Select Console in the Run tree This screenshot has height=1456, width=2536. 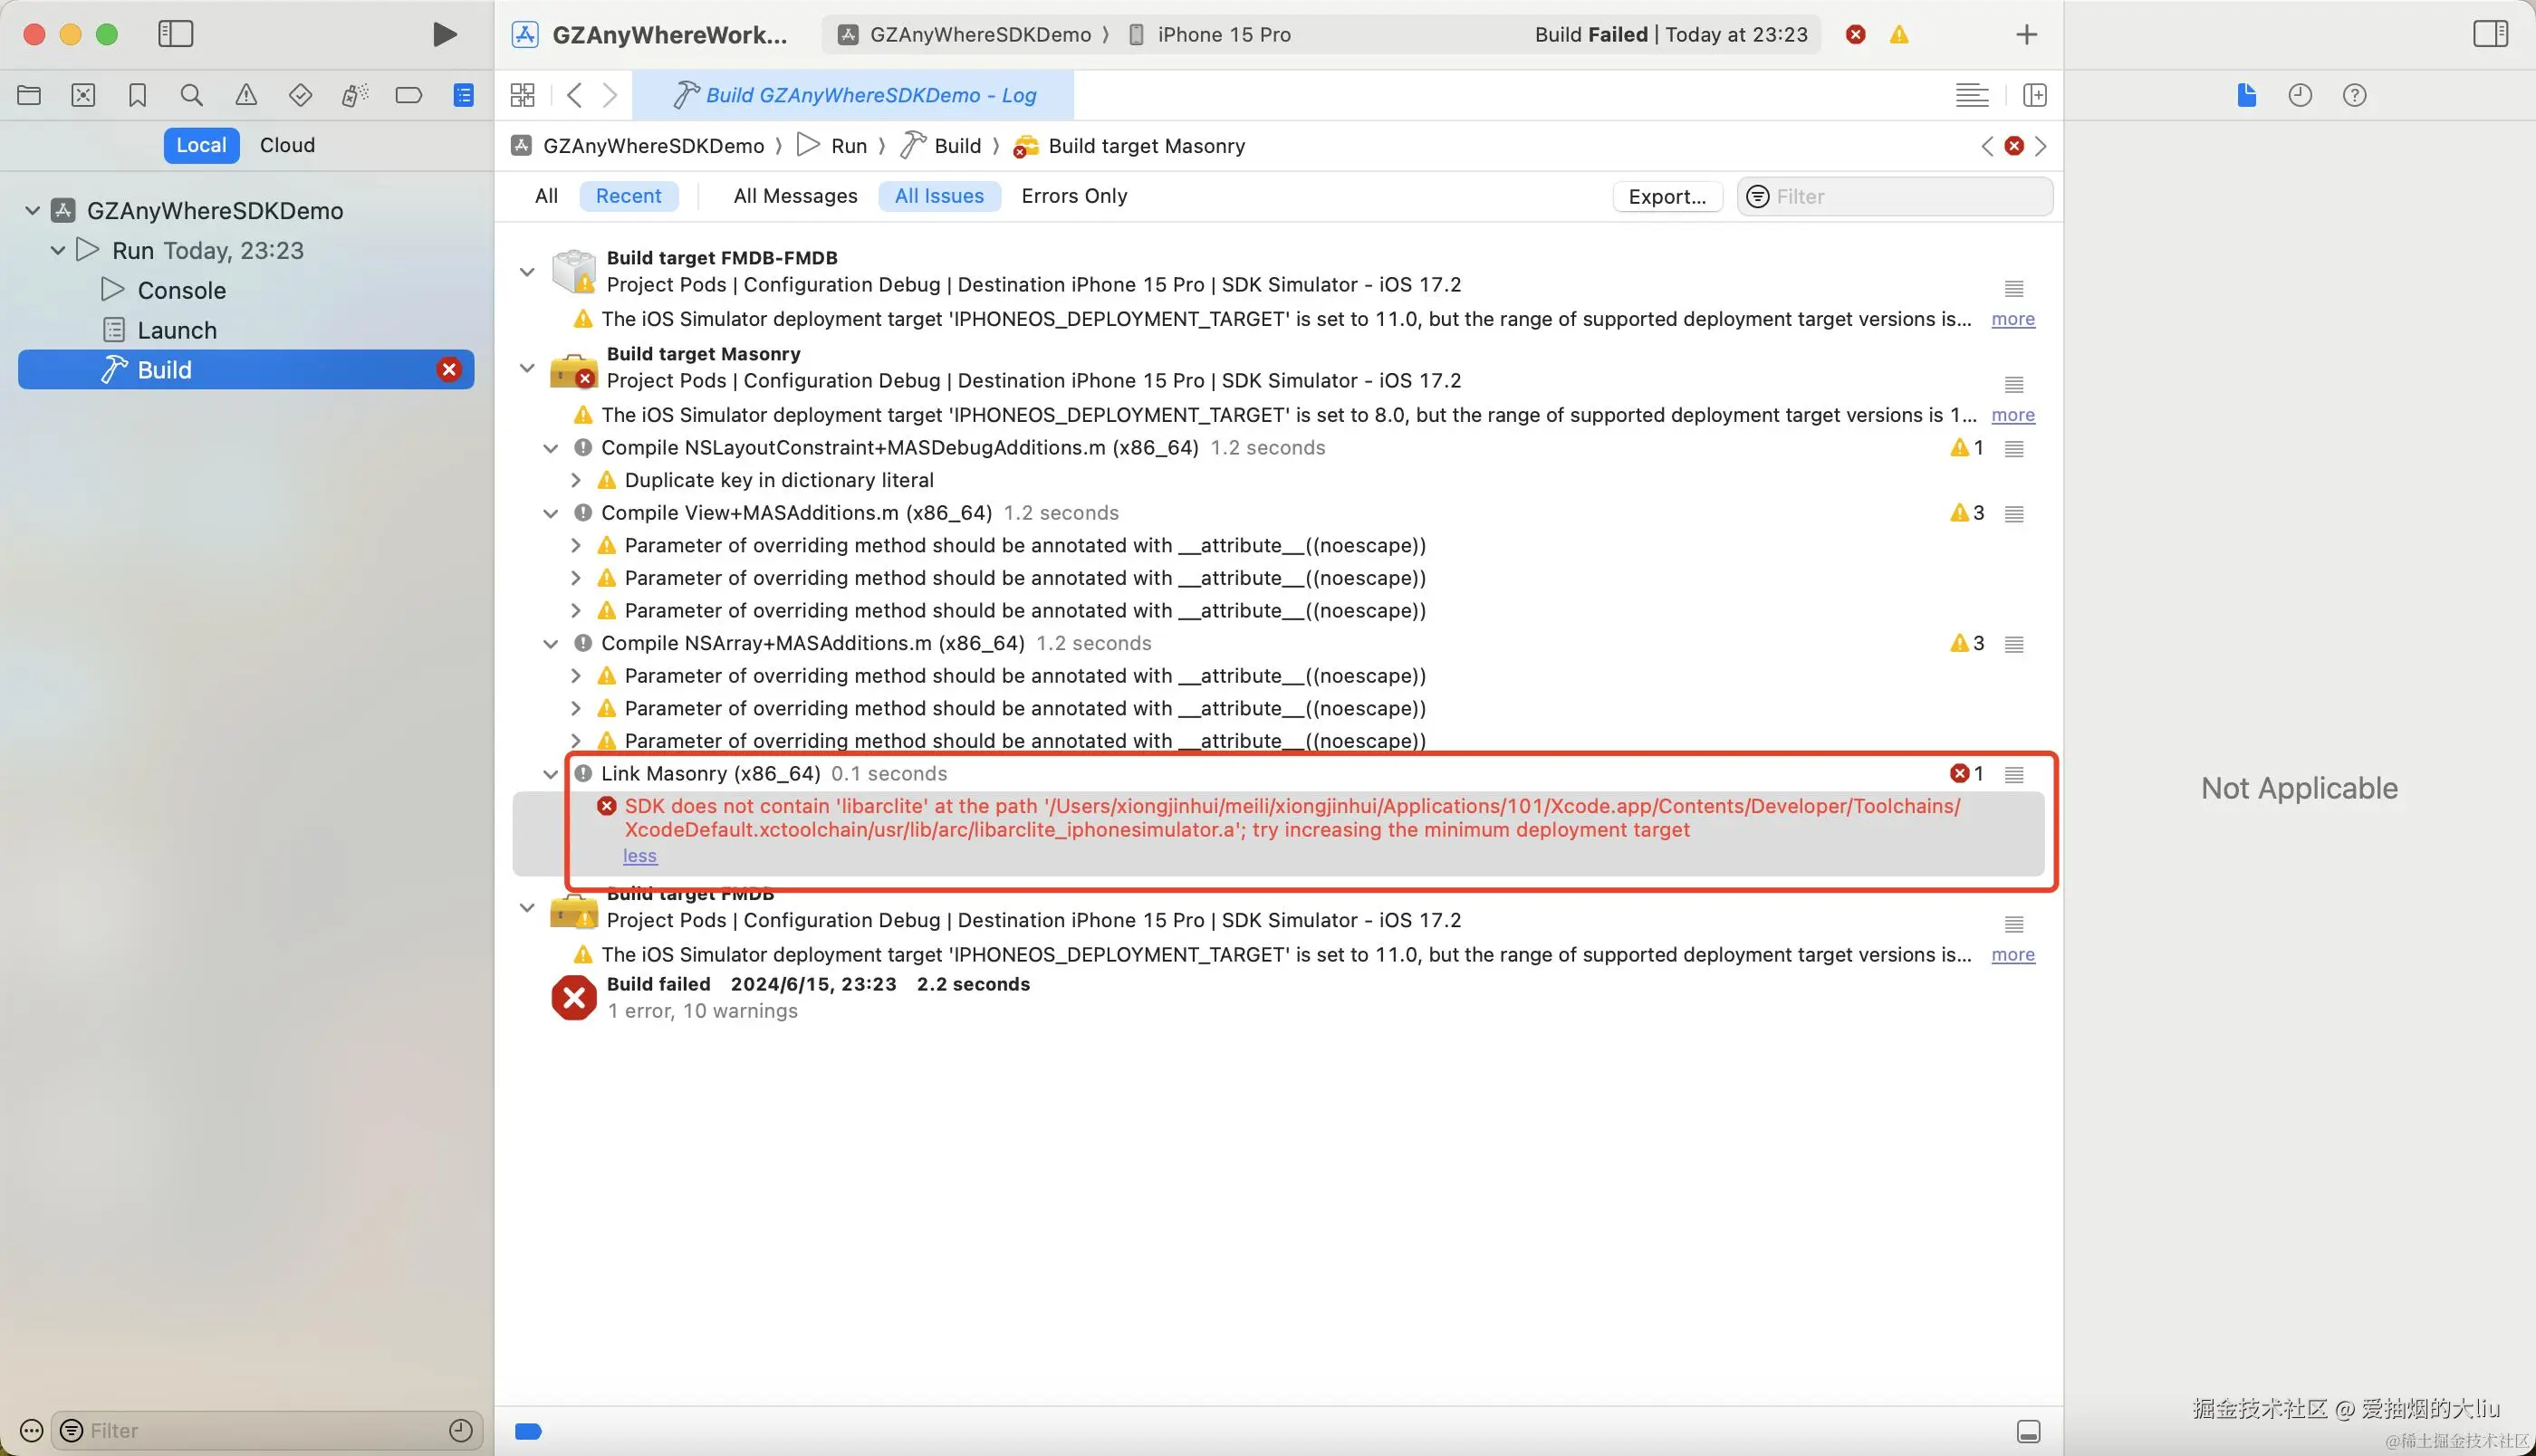click(181, 291)
